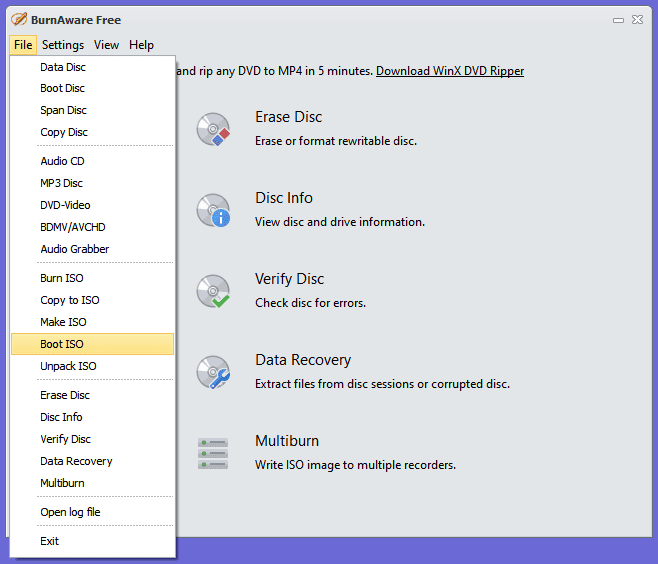
Task: Choose Exit from File menu
Action: (x=50, y=541)
